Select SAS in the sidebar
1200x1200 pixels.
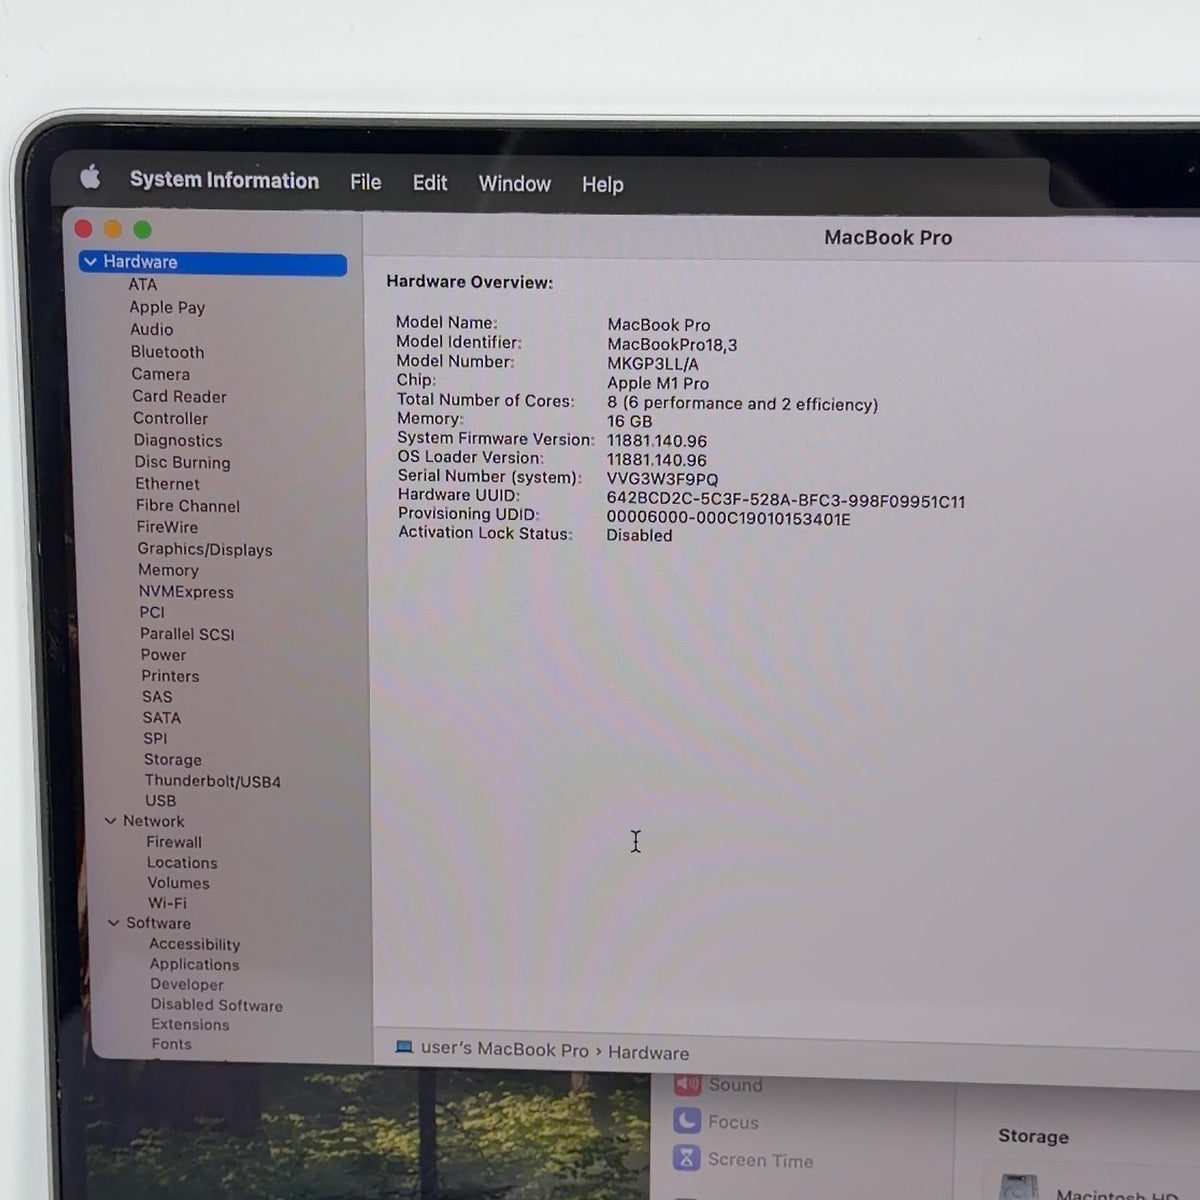(157, 697)
